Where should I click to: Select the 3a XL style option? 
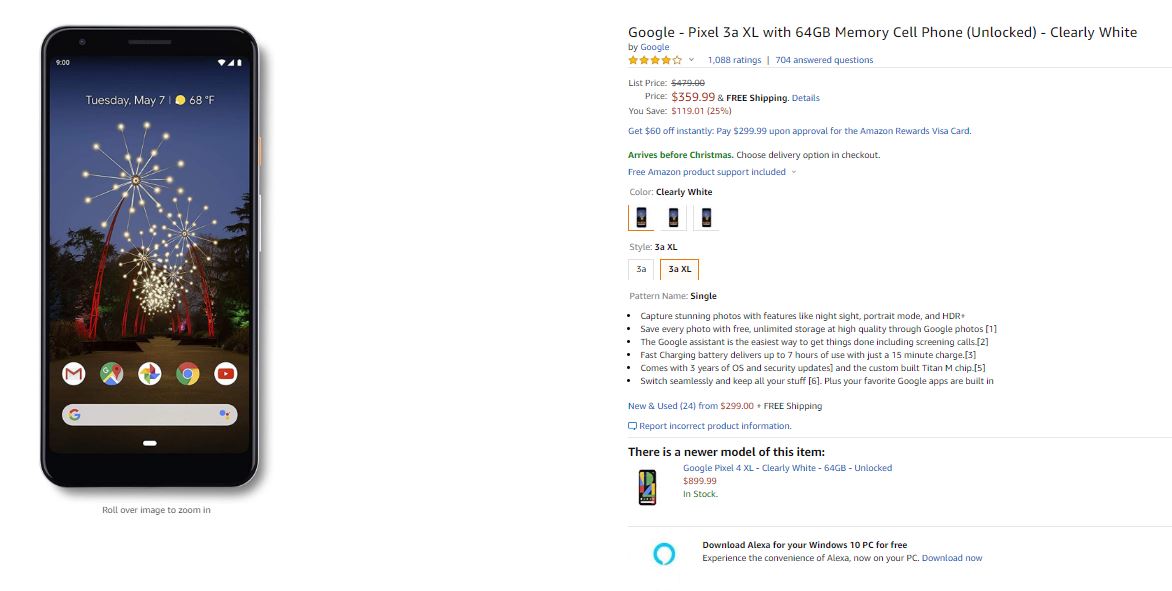pos(679,269)
